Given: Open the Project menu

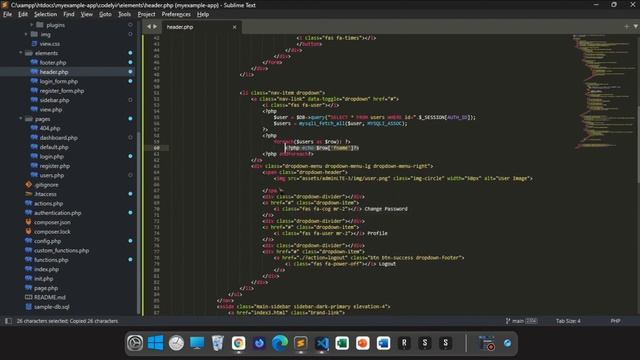Looking at the screenshot, I should pyautogui.click(x=146, y=14).
